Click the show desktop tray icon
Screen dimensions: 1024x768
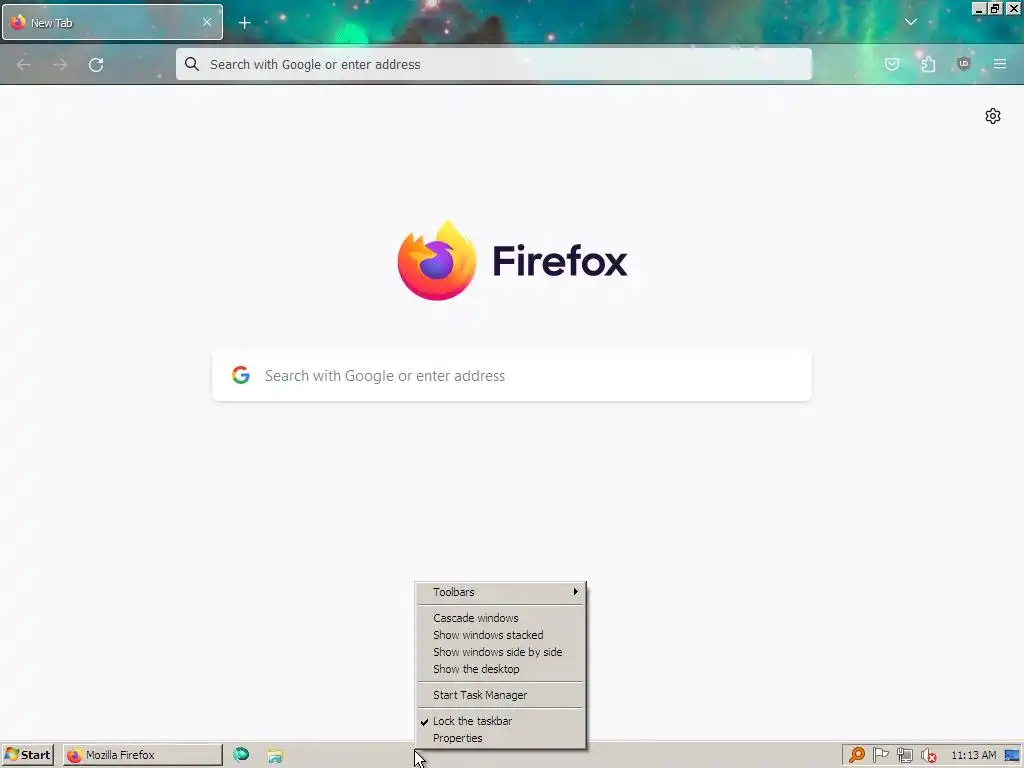point(1012,756)
